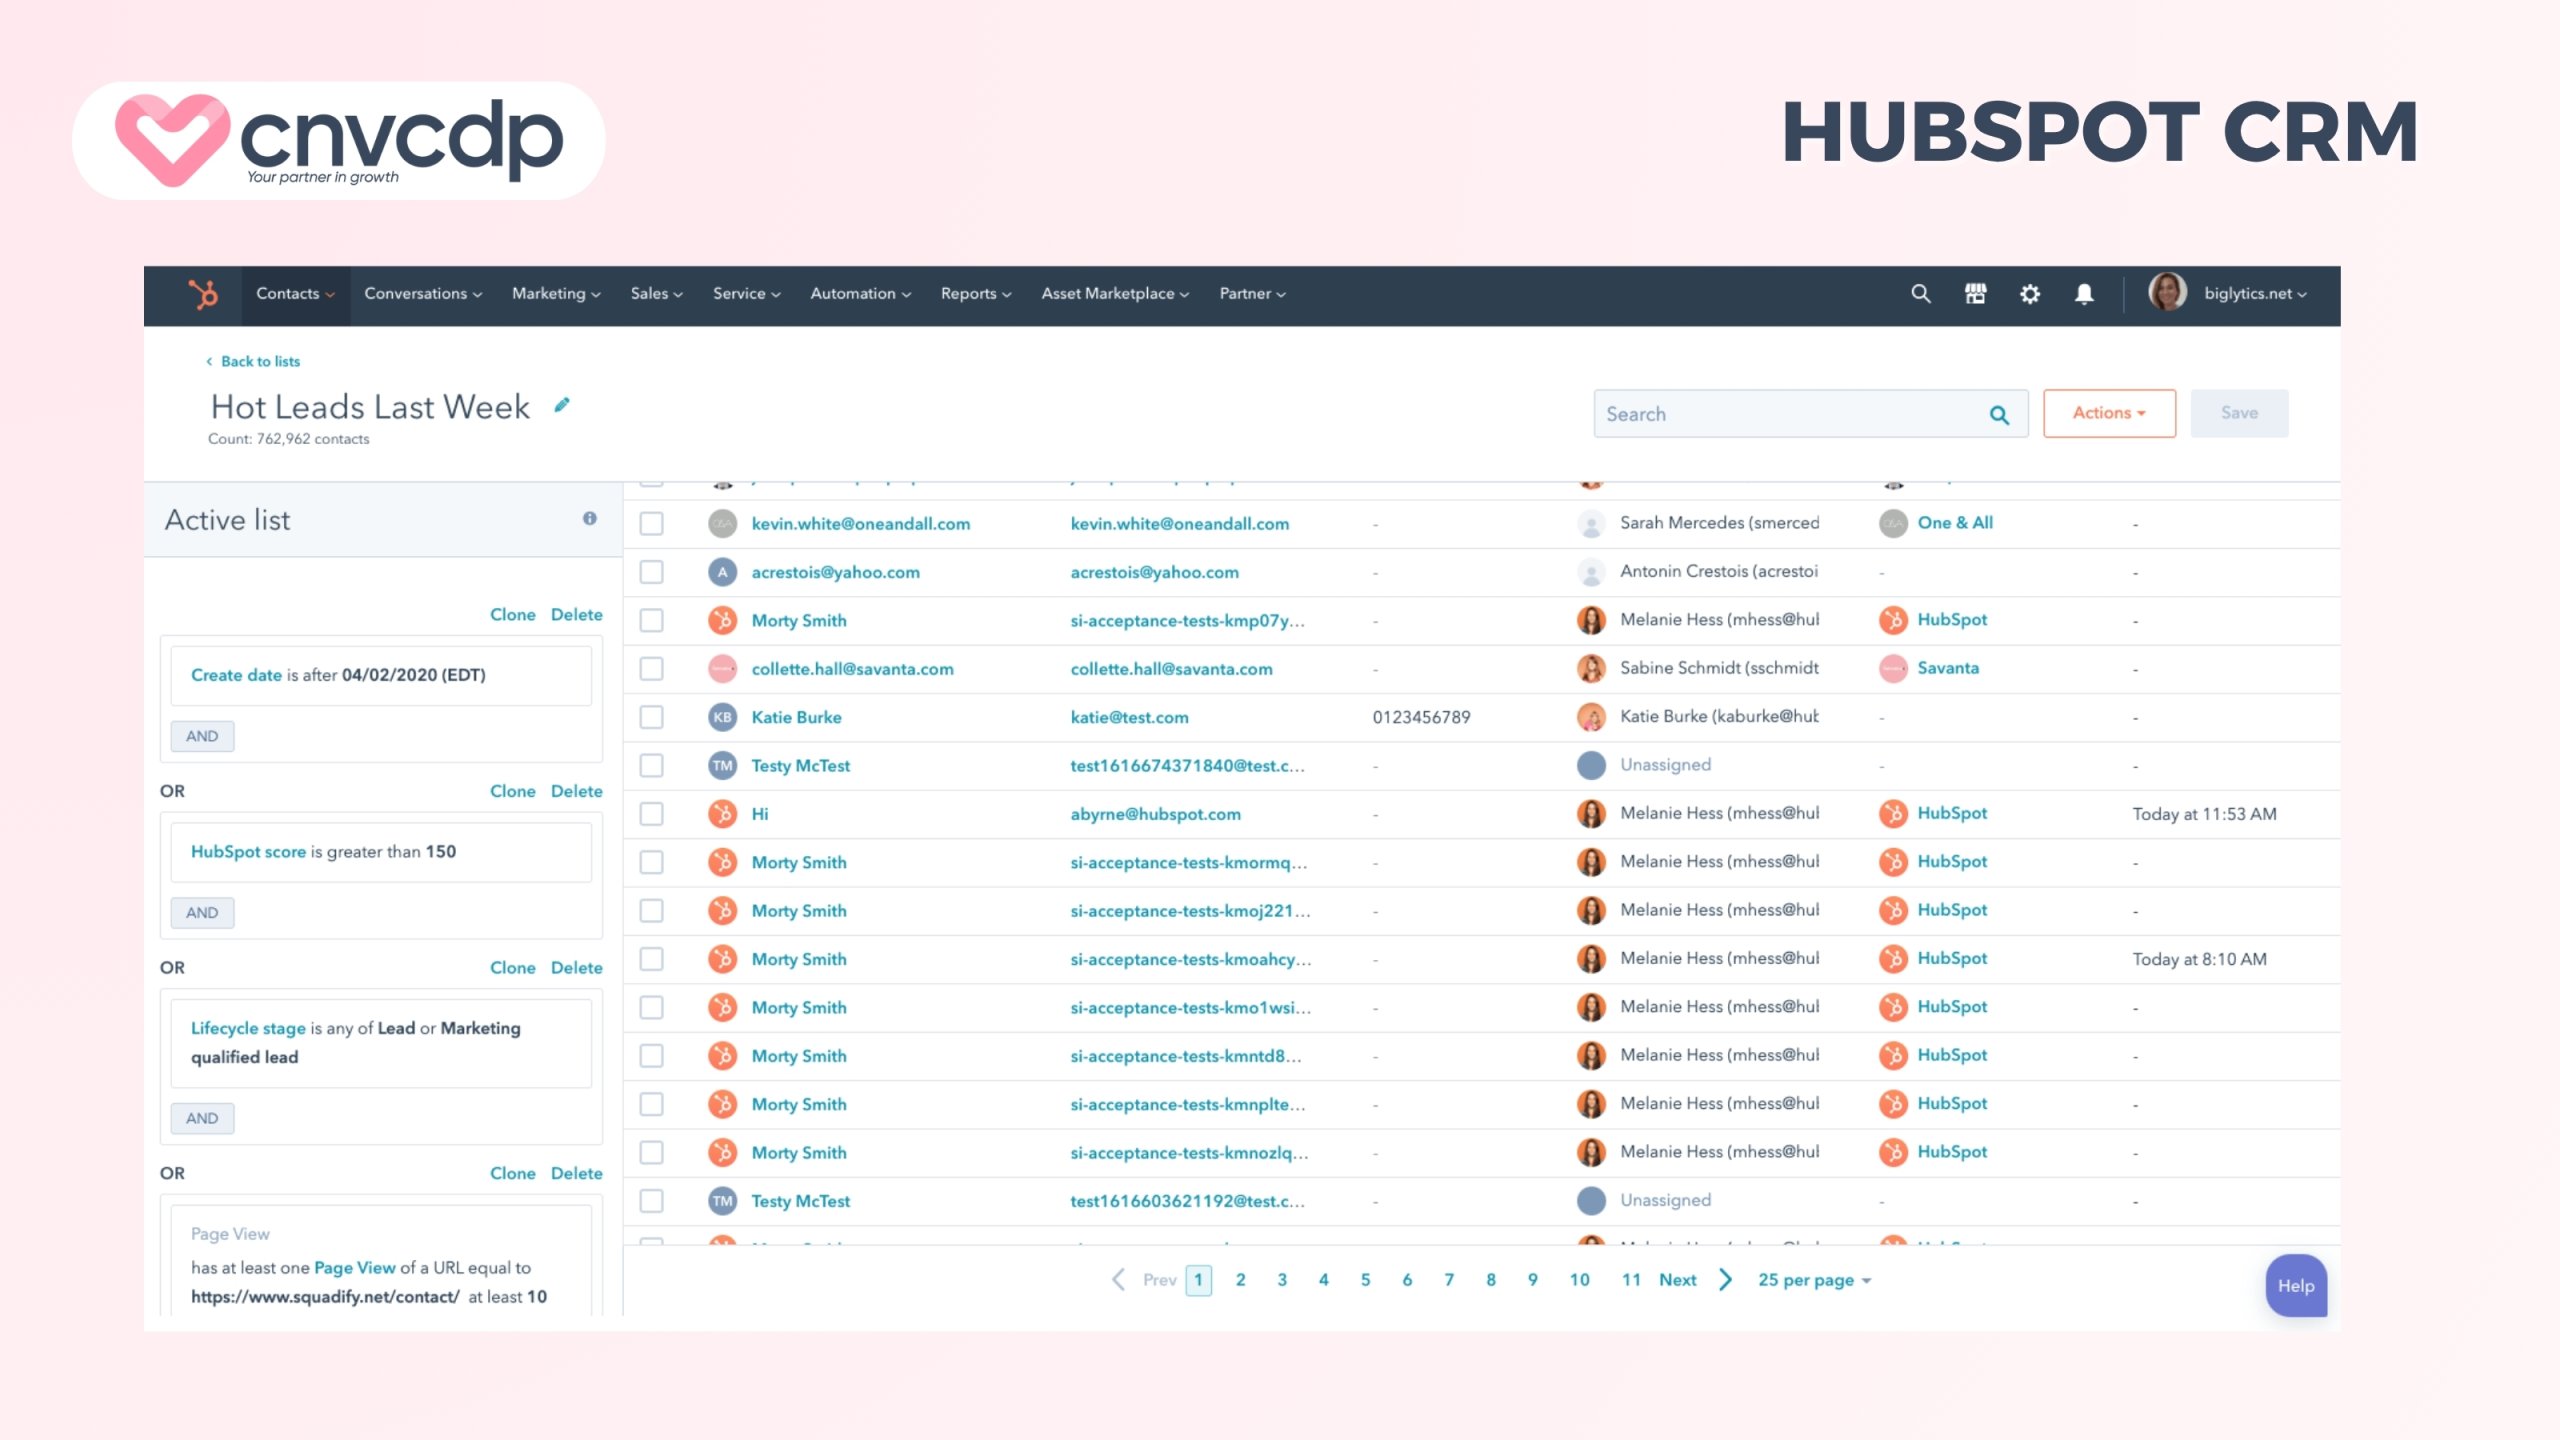Open the notifications bell
This screenshot has height=1440, width=2560.
pos(2085,294)
